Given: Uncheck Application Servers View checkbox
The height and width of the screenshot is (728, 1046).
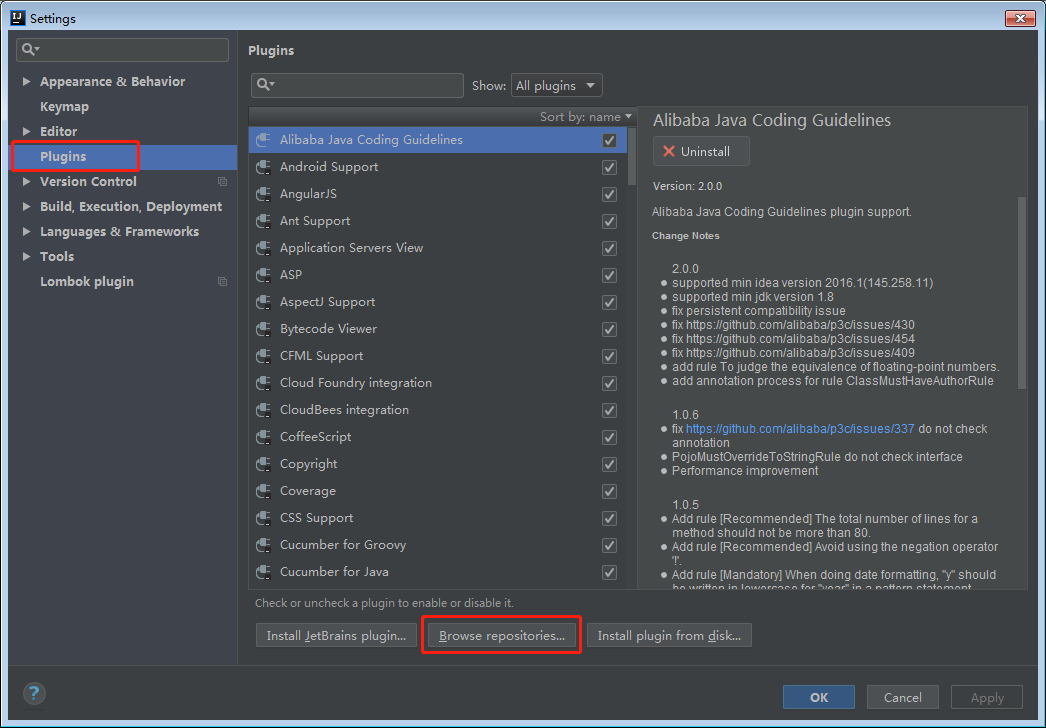Looking at the screenshot, I should [x=609, y=248].
